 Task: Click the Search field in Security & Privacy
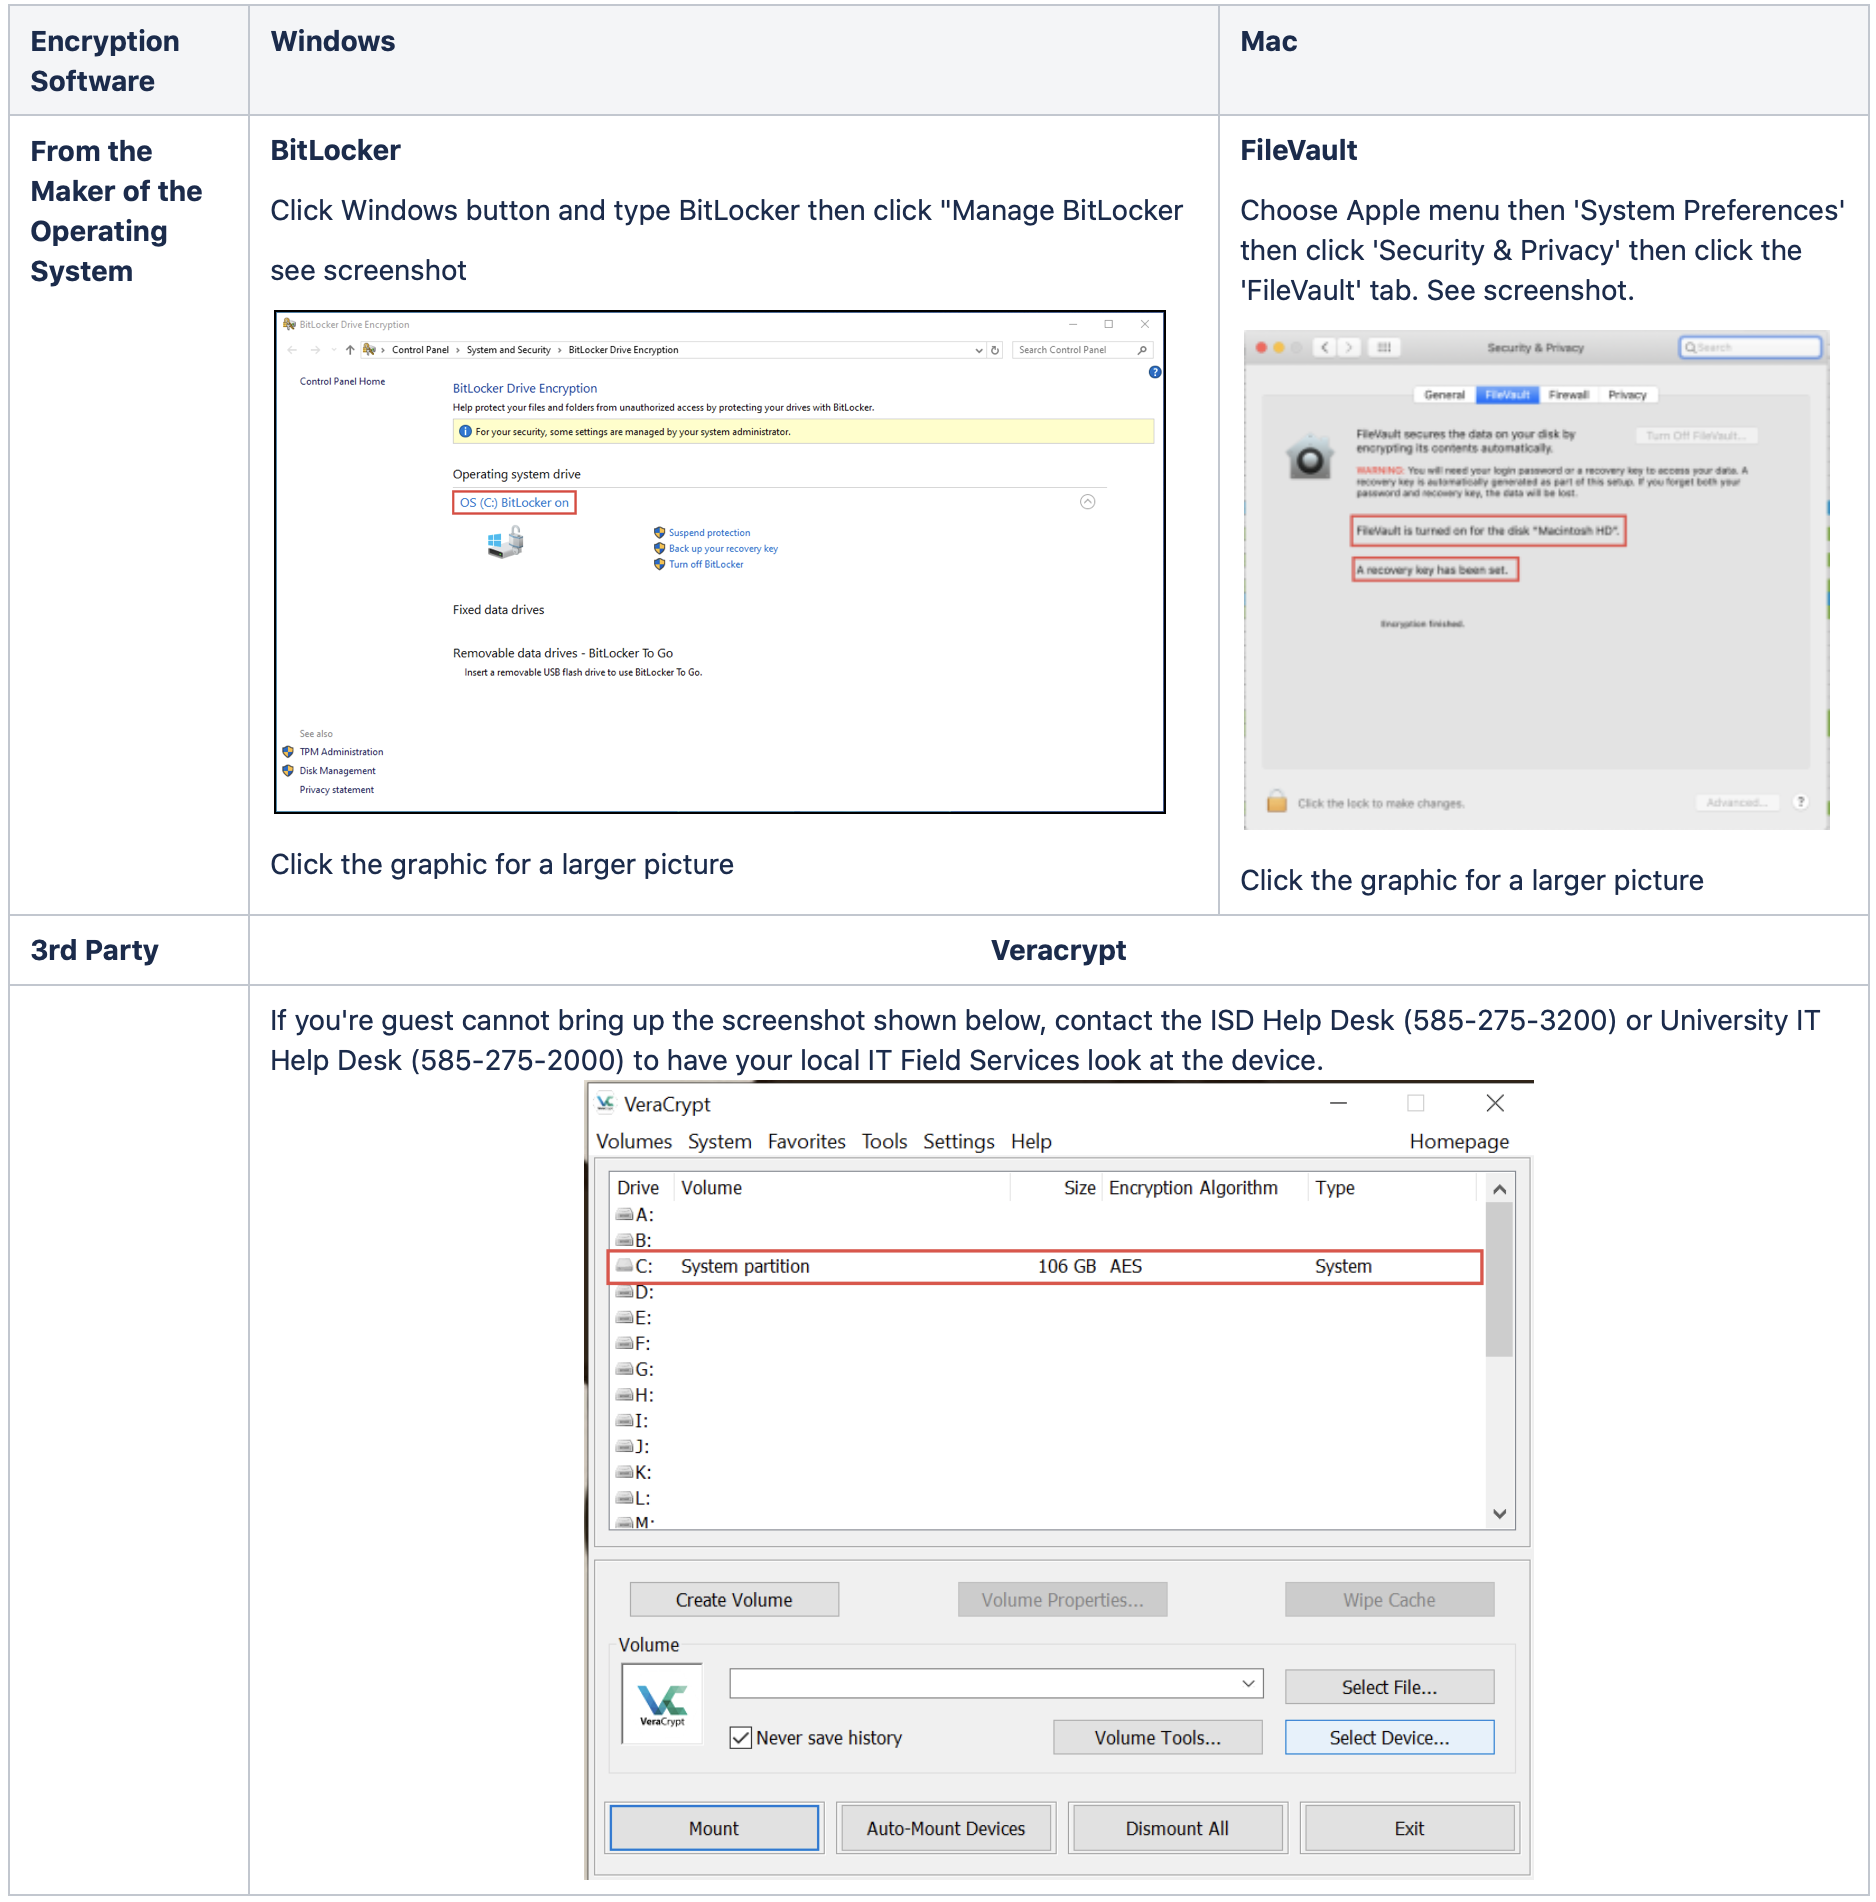pos(1750,347)
